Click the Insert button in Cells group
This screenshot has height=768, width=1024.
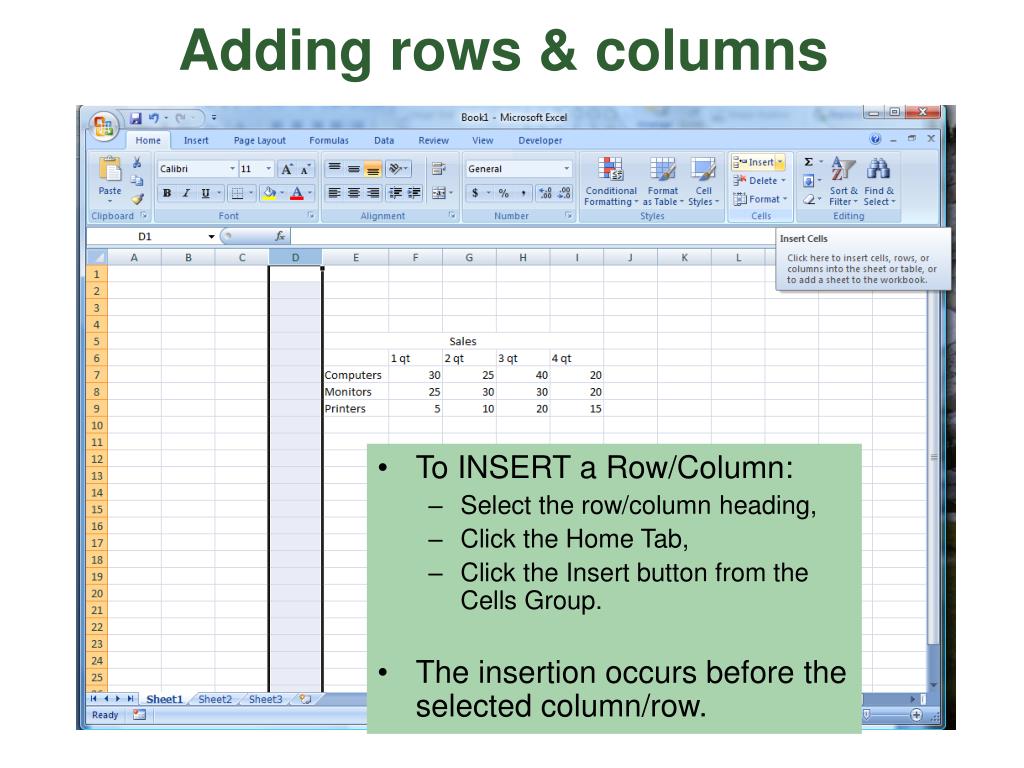click(x=758, y=162)
